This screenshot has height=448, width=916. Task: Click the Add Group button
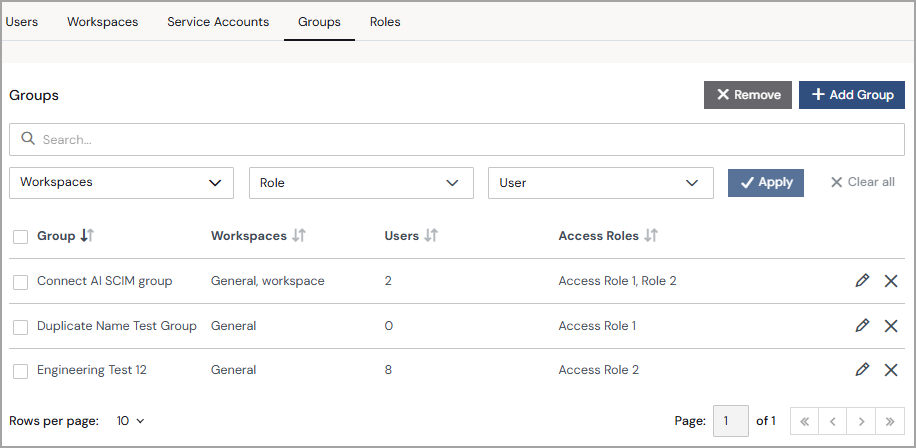(852, 95)
